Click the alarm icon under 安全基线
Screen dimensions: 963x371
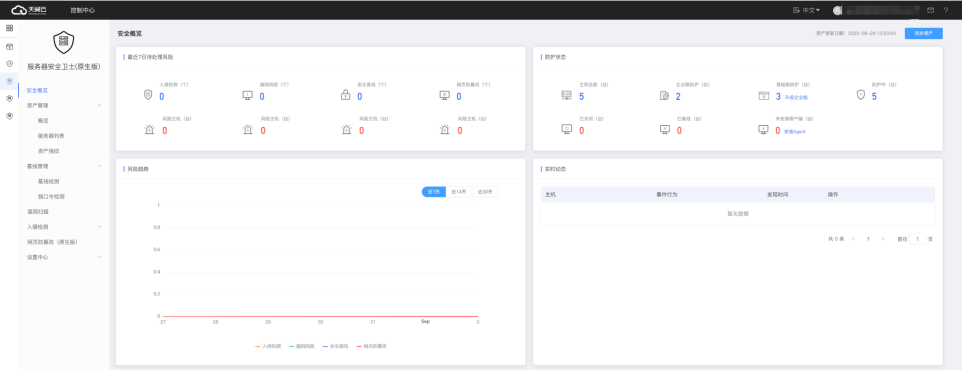tap(346, 130)
